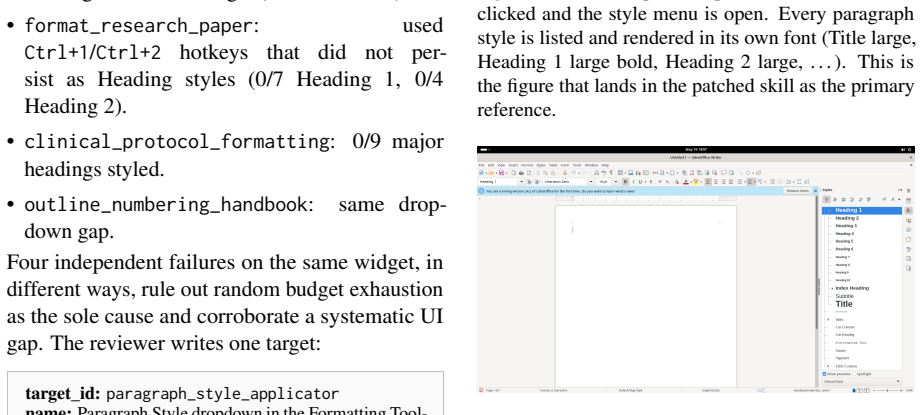Toggle Justified alignment in formatting toolbar
This screenshot has height=415, width=922.
(x=731, y=182)
